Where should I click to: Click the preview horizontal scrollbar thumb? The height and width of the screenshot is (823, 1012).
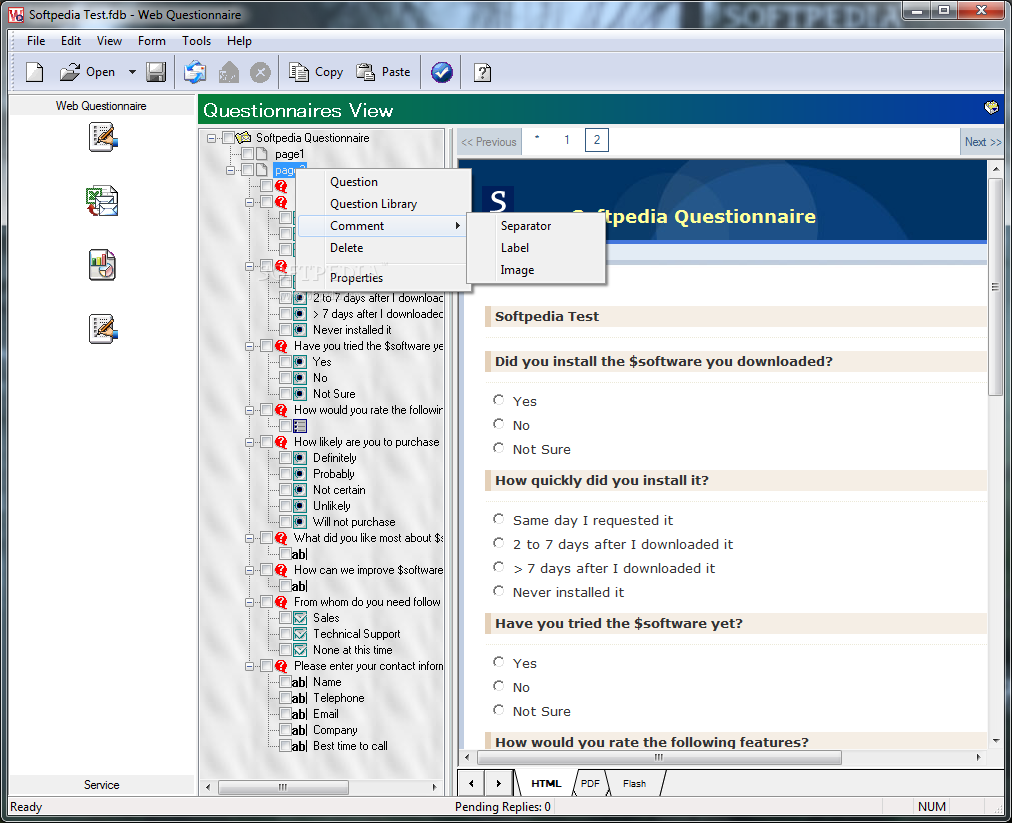(658, 757)
